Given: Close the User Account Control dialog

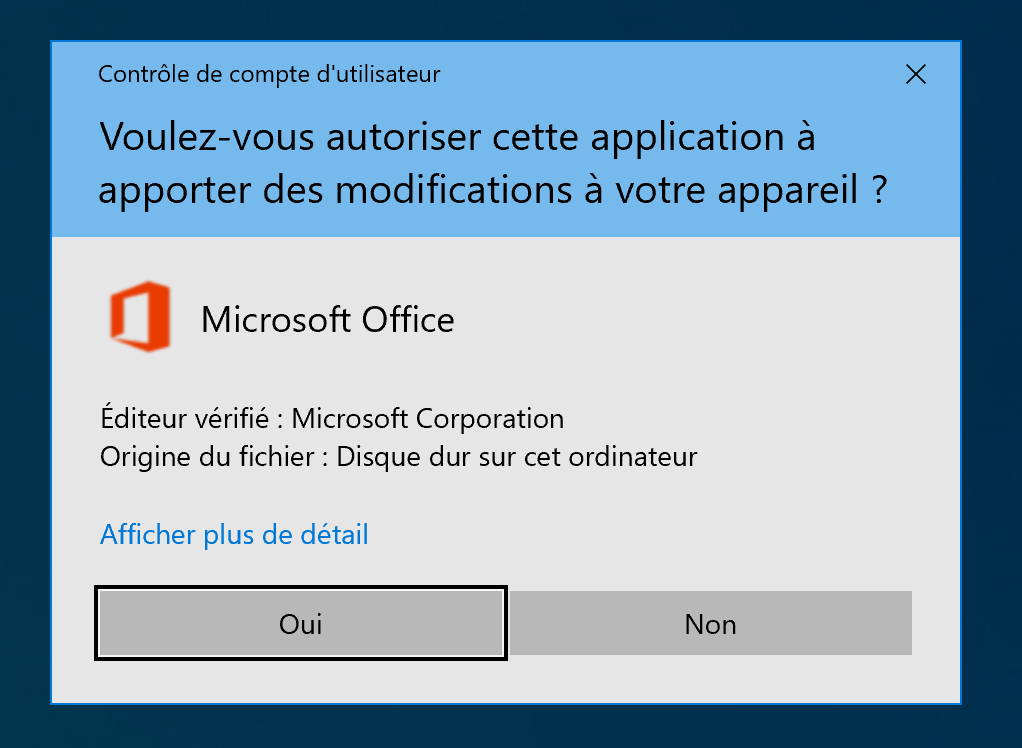Looking at the screenshot, I should pos(915,74).
